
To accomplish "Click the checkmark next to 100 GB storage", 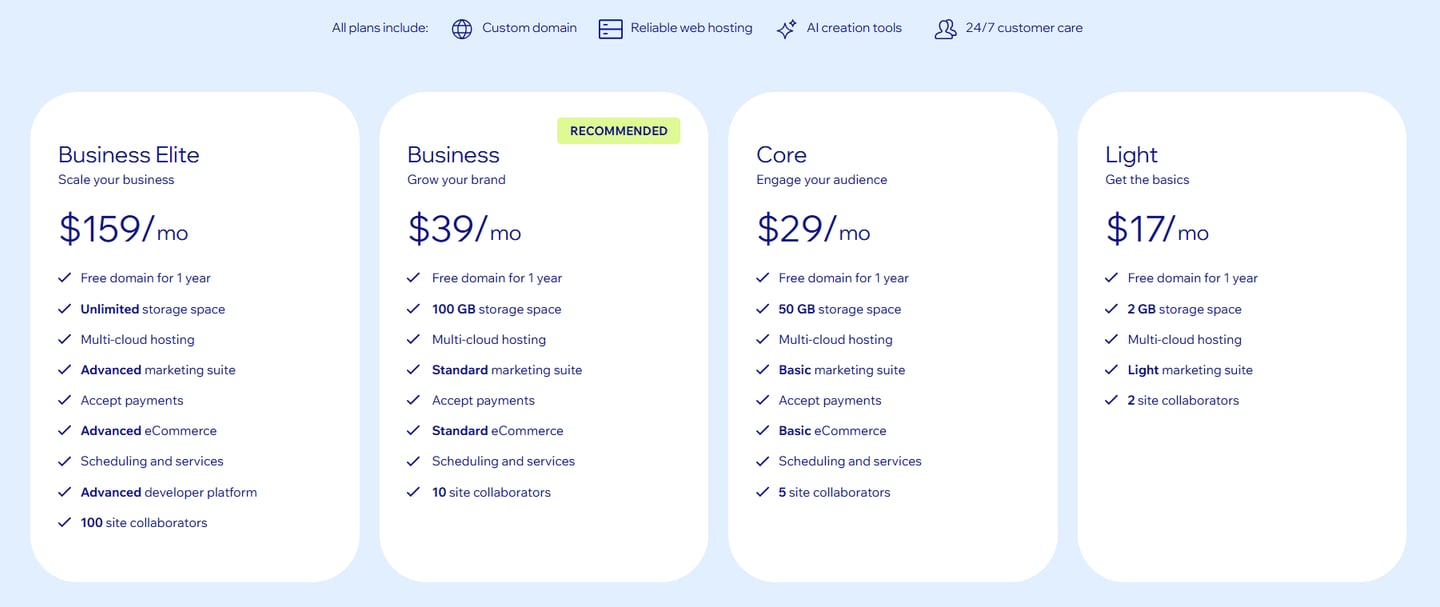I will tap(413, 309).
